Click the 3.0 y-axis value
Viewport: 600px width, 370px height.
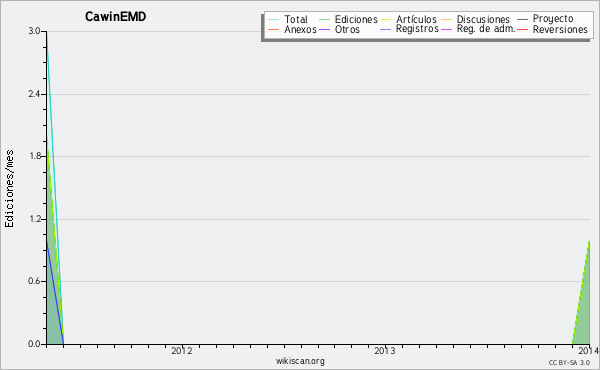click(34, 31)
